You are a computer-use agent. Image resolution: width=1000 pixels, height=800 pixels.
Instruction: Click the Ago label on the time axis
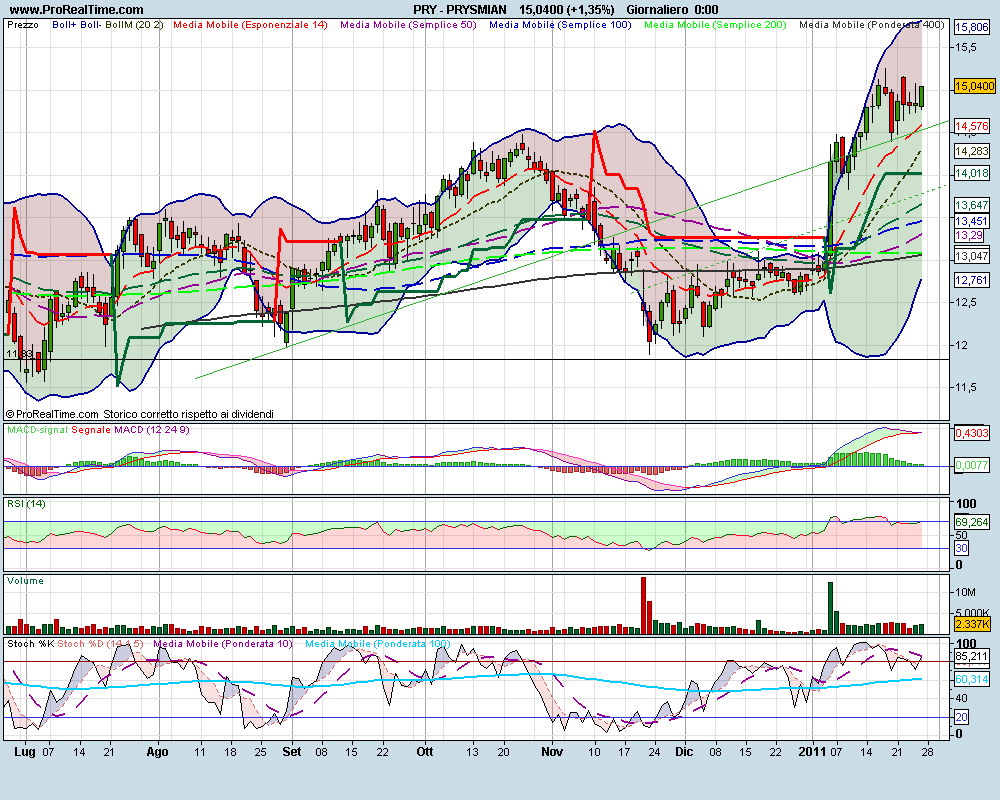click(158, 752)
